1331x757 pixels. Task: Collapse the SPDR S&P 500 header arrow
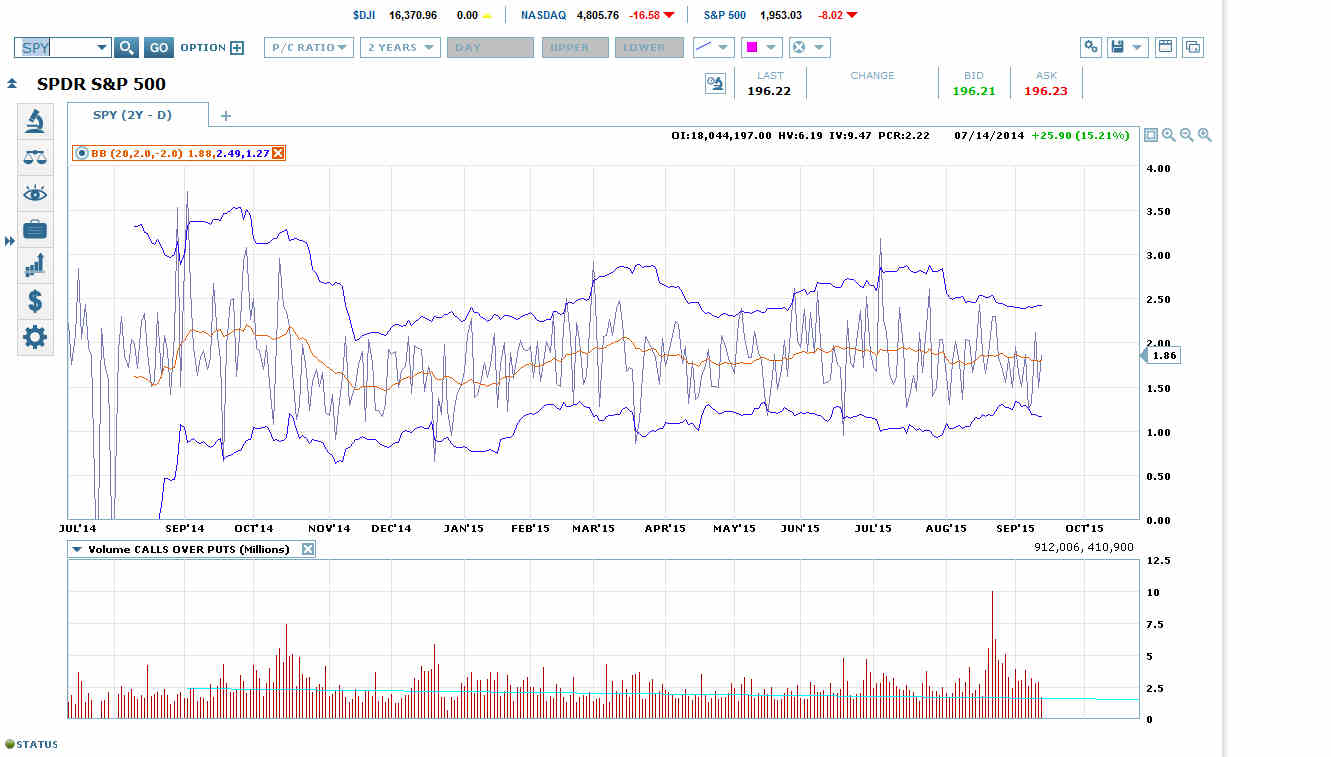tap(11, 84)
